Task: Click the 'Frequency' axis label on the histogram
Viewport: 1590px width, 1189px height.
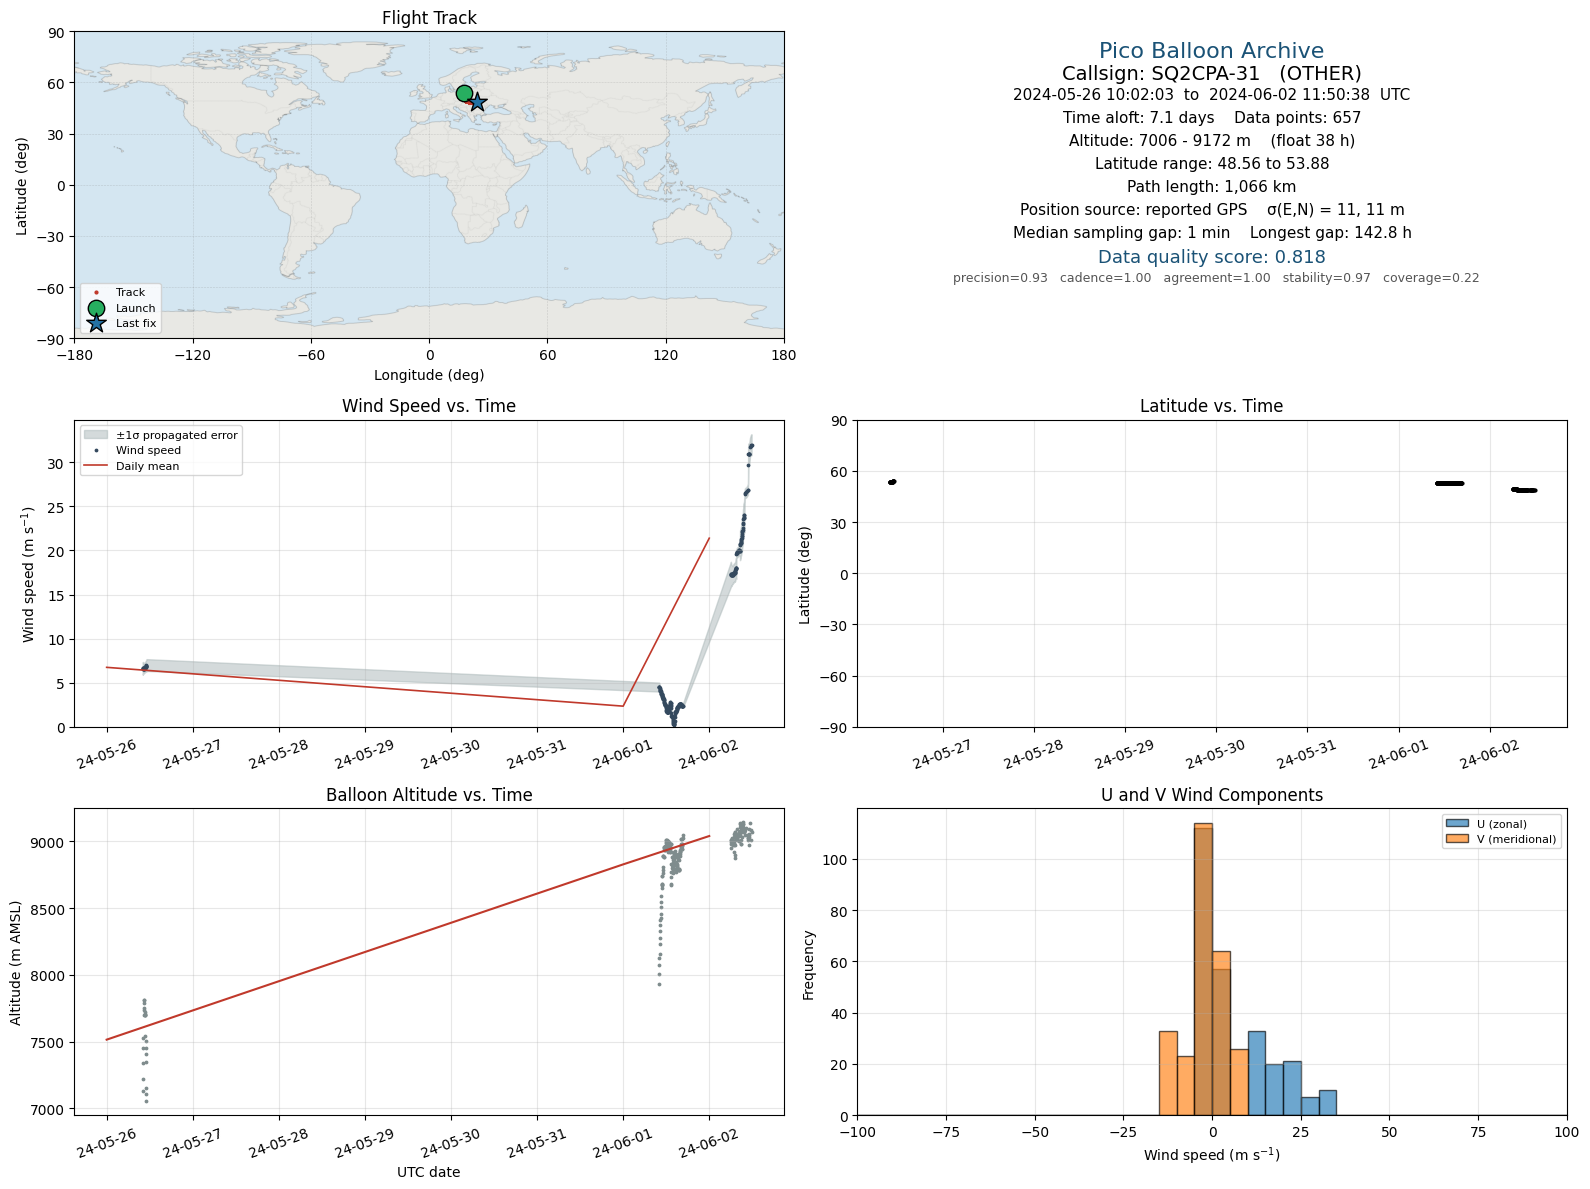Action: (x=809, y=965)
